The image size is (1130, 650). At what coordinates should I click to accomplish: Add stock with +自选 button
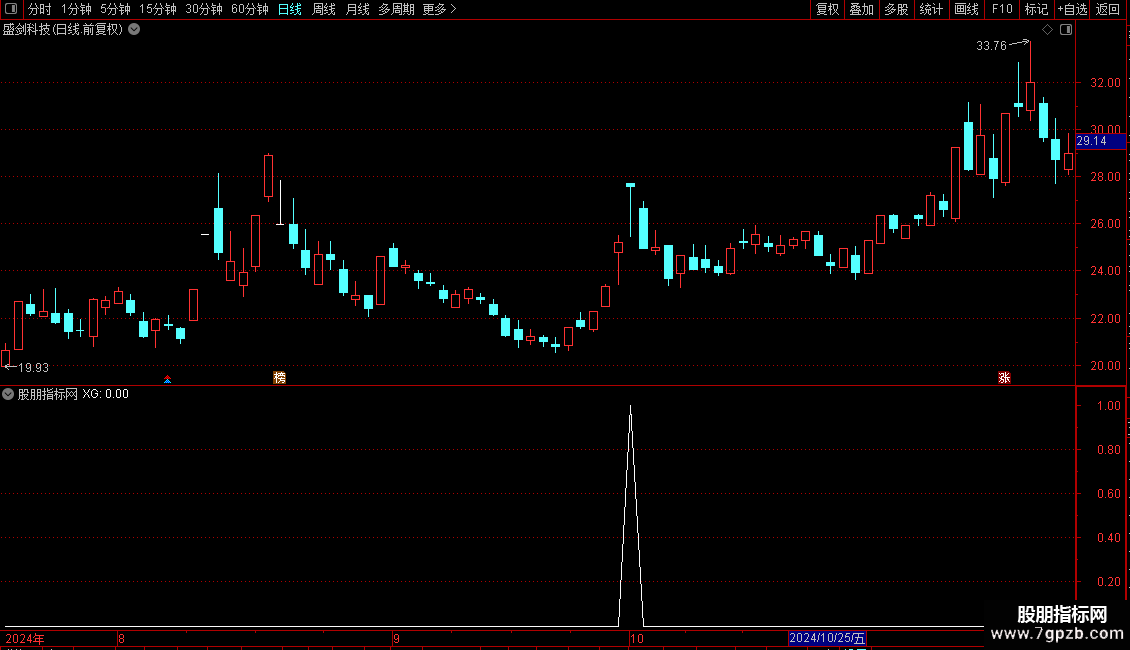1072,9
